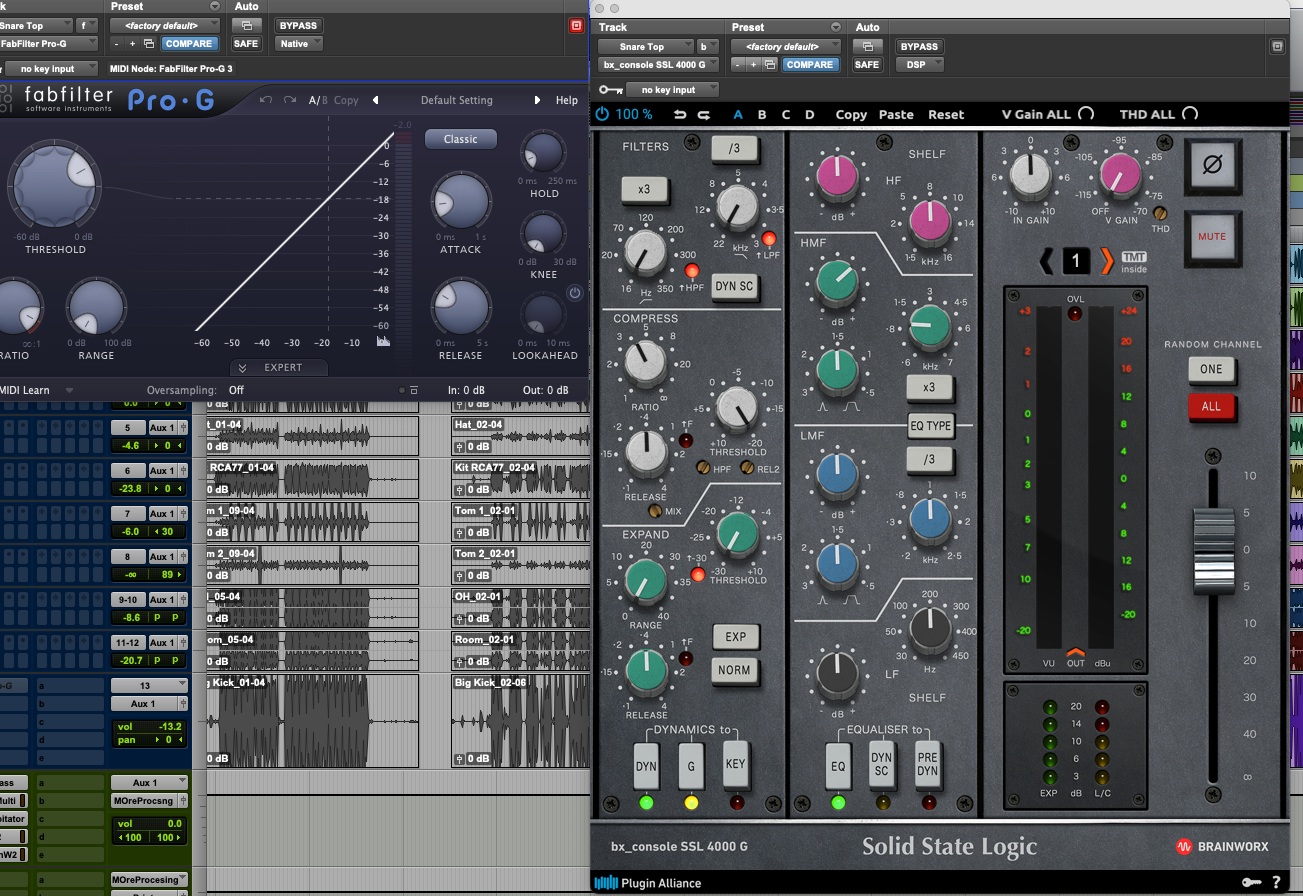Click the V Gain ALL knob icon

point(1086,114)
